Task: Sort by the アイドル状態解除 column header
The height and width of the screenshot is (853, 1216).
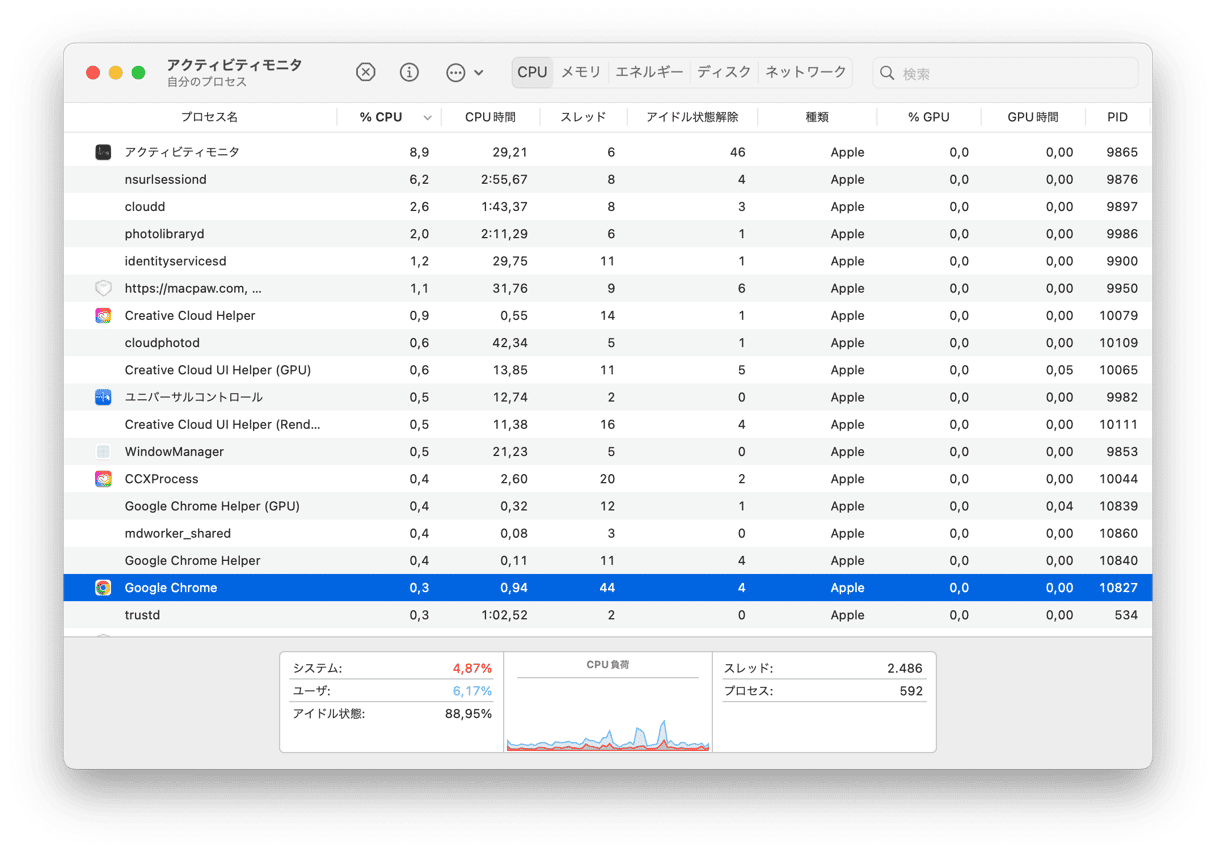Action: (x=692, y=117)
